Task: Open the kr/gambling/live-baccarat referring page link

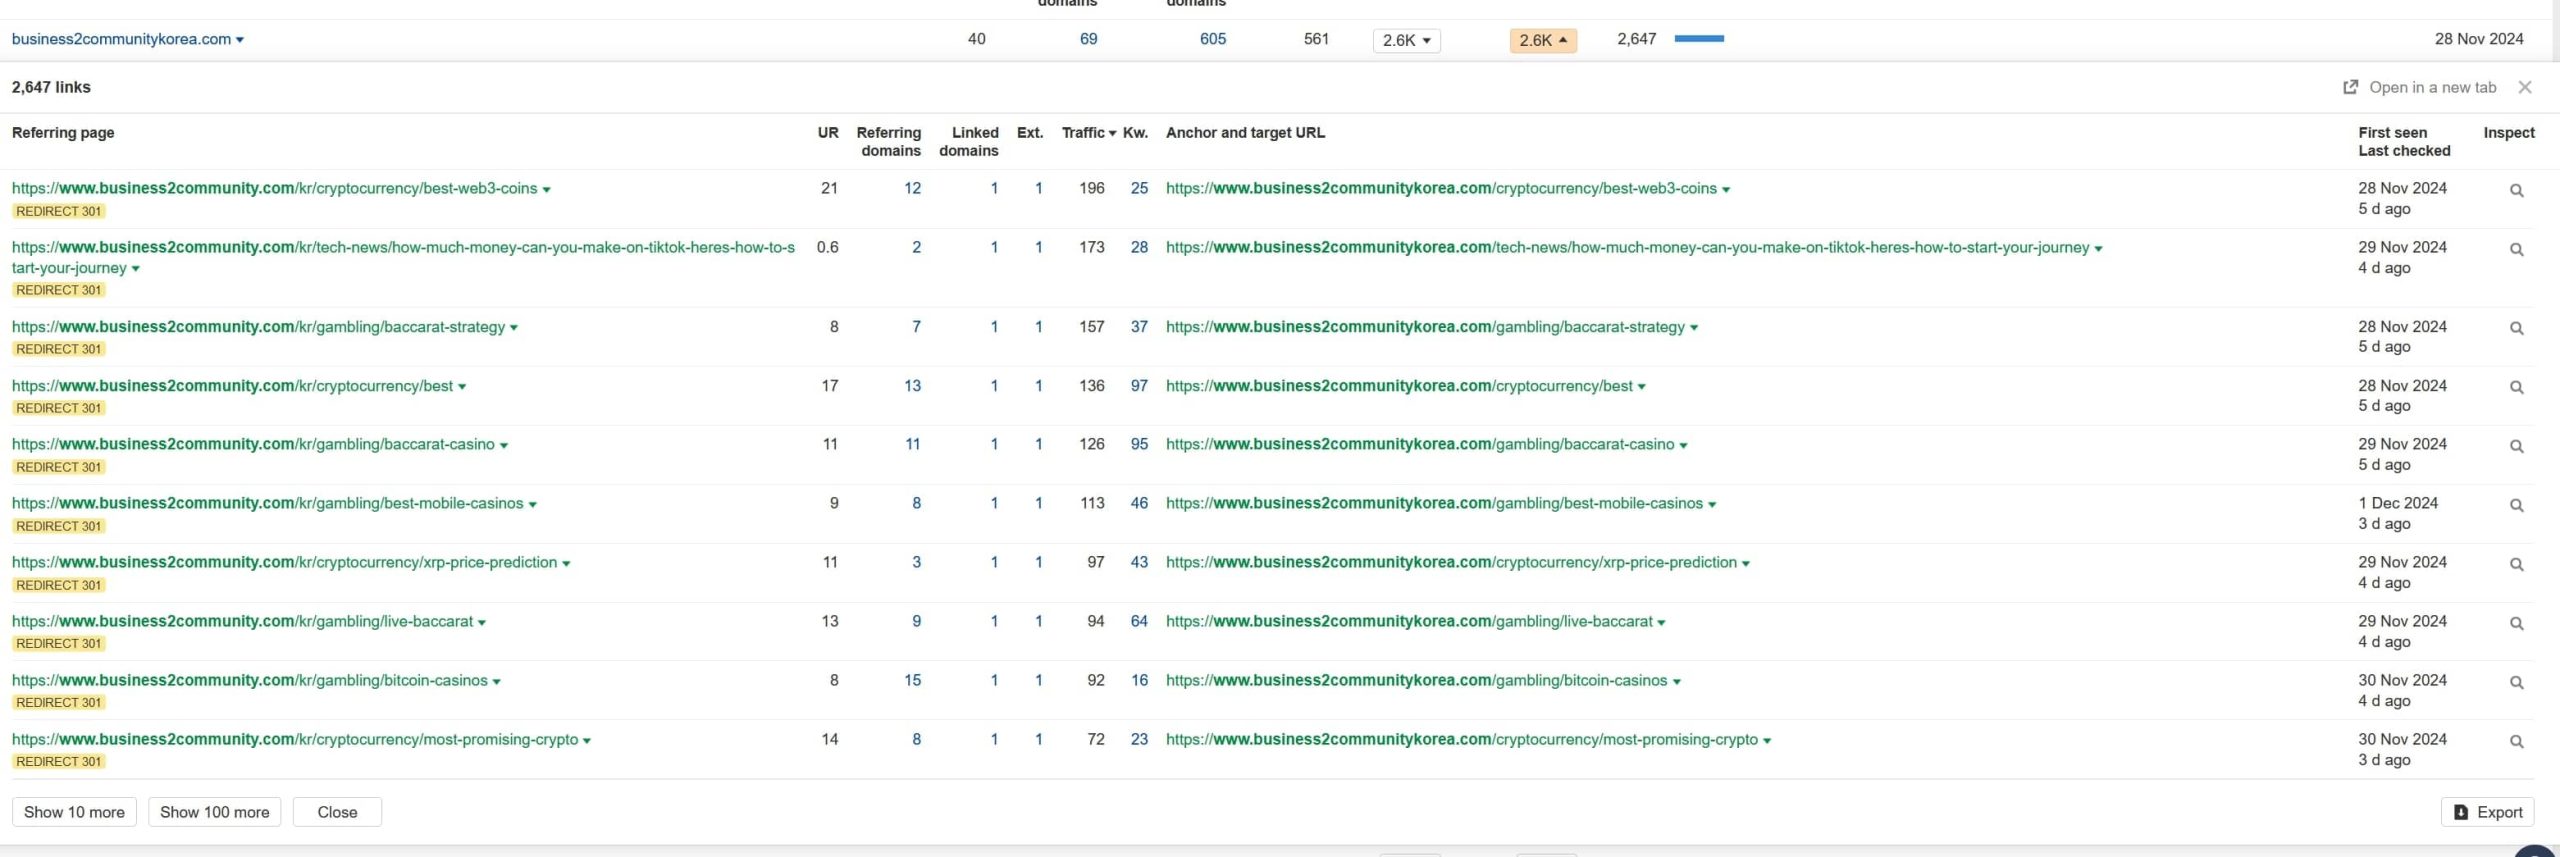Action: 242,621
